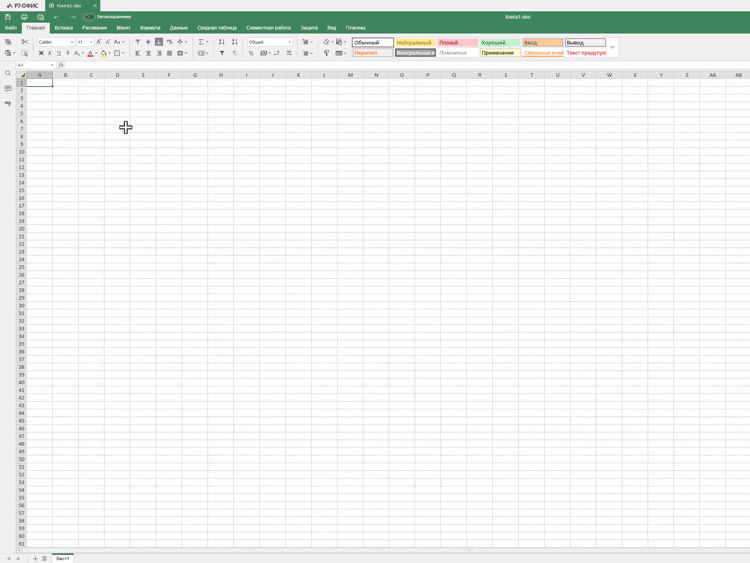Toggle underline Ч formatting
Viewport: 750px width, 563px height.
coord(59,53)
